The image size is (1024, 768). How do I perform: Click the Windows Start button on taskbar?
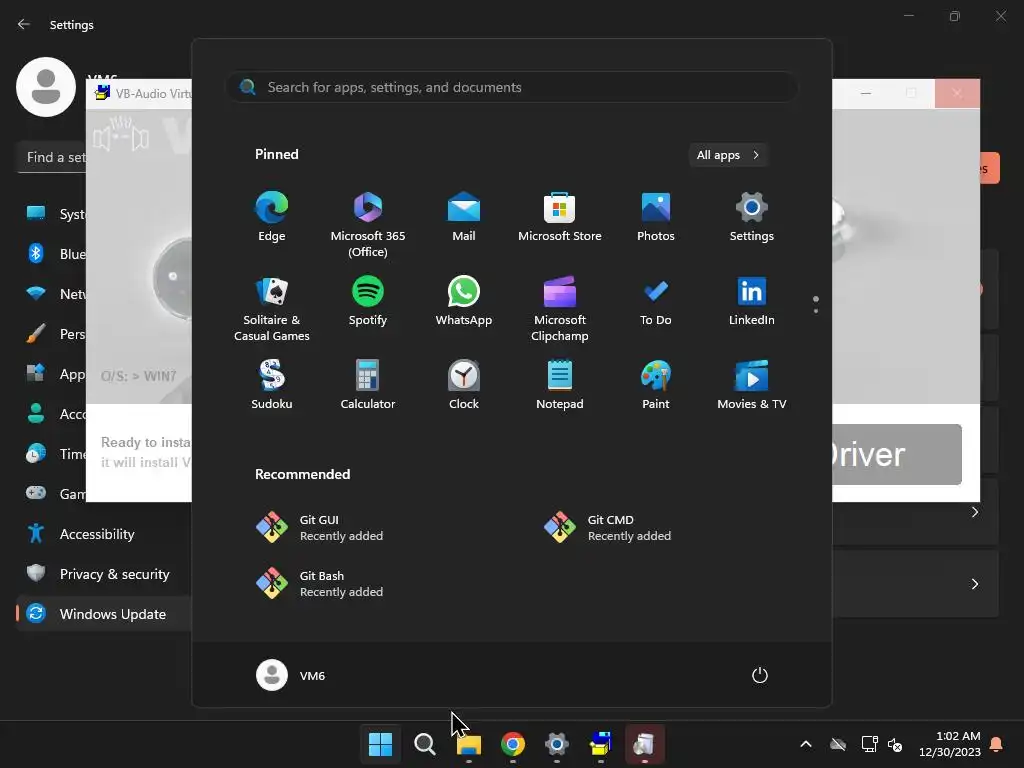381,744
